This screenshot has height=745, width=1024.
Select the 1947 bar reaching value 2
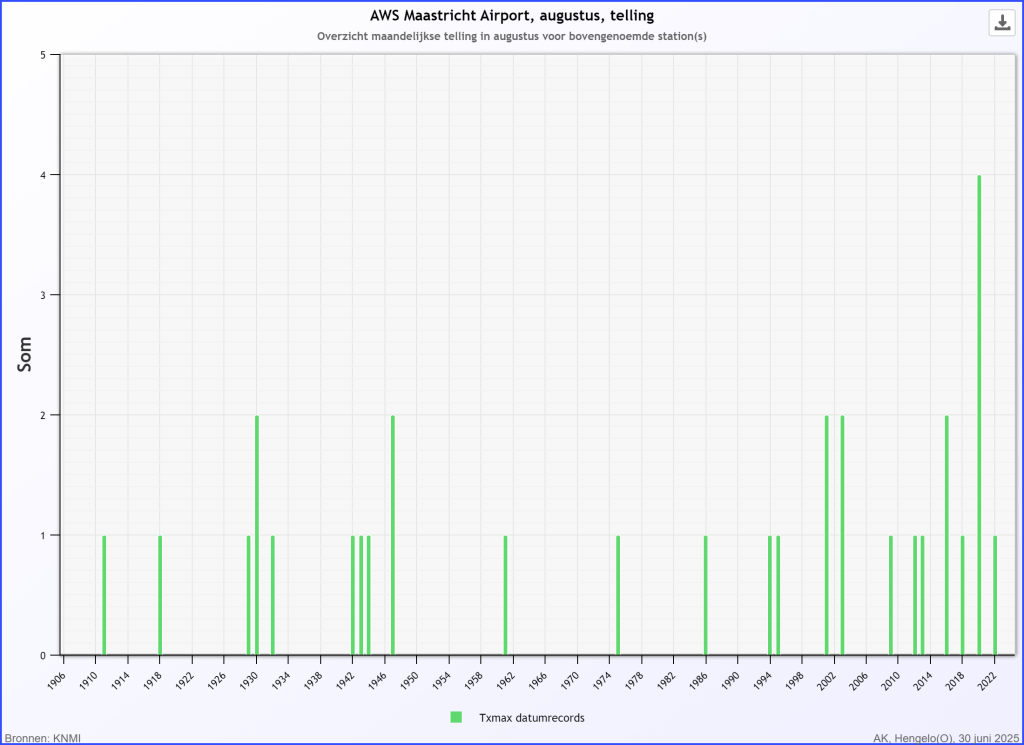click(x=392, y=535)
